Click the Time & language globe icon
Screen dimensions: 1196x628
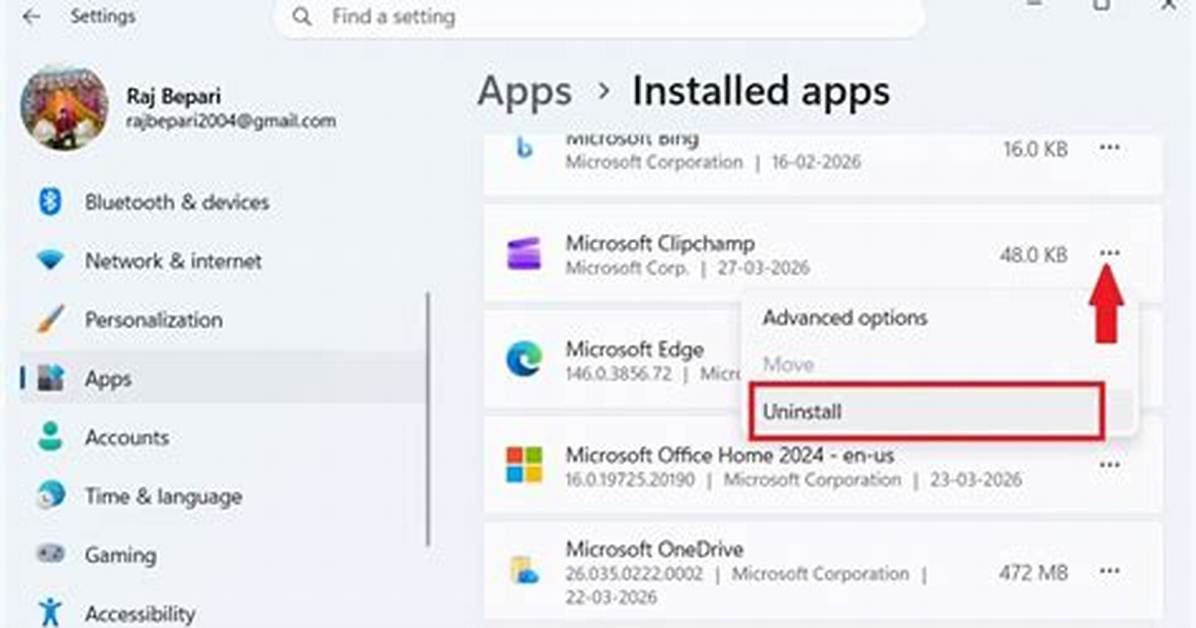click(50, 495)
